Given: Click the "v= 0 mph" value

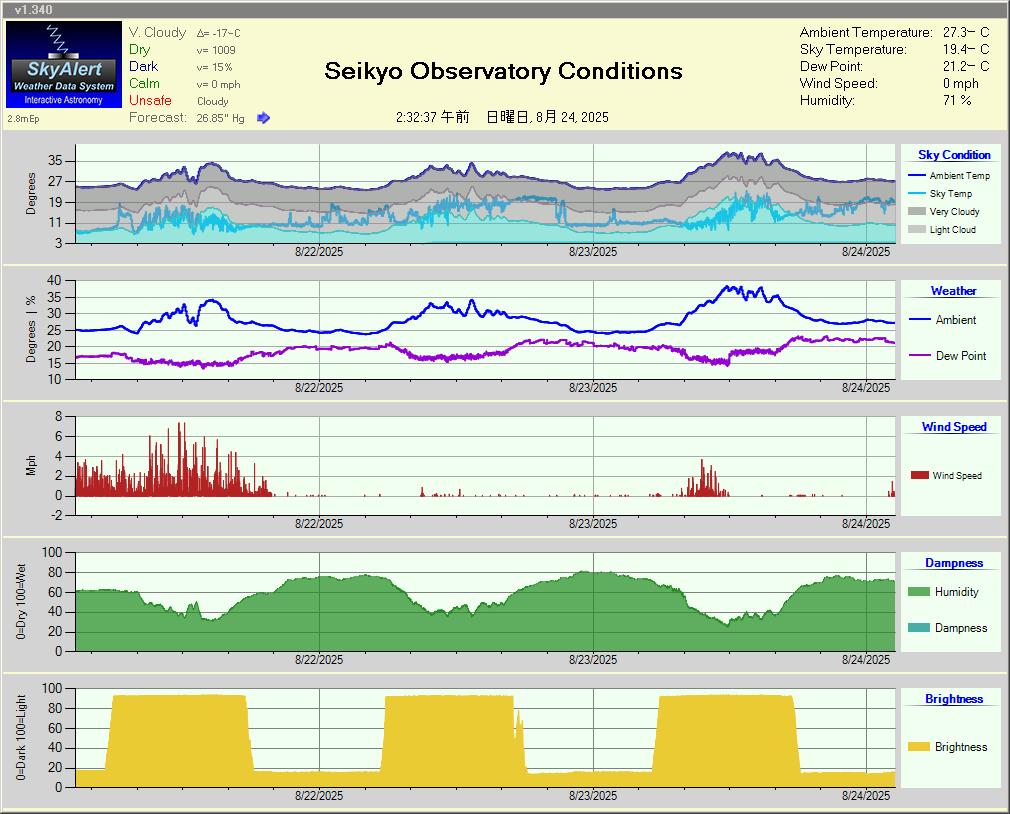Looking at the screenshot, I should [218, 84].
